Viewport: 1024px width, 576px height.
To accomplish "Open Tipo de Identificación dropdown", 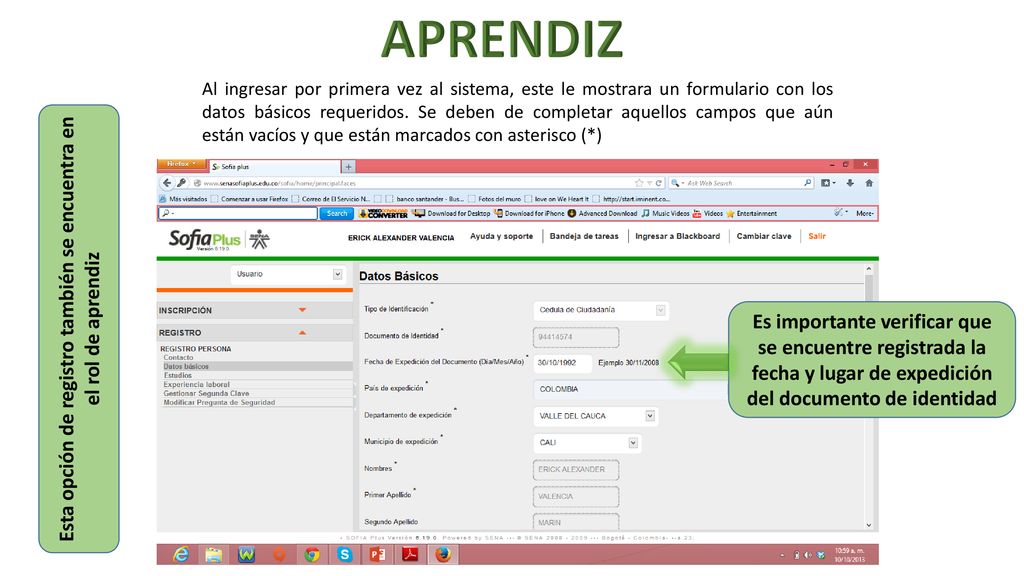I will pos(600,310).
